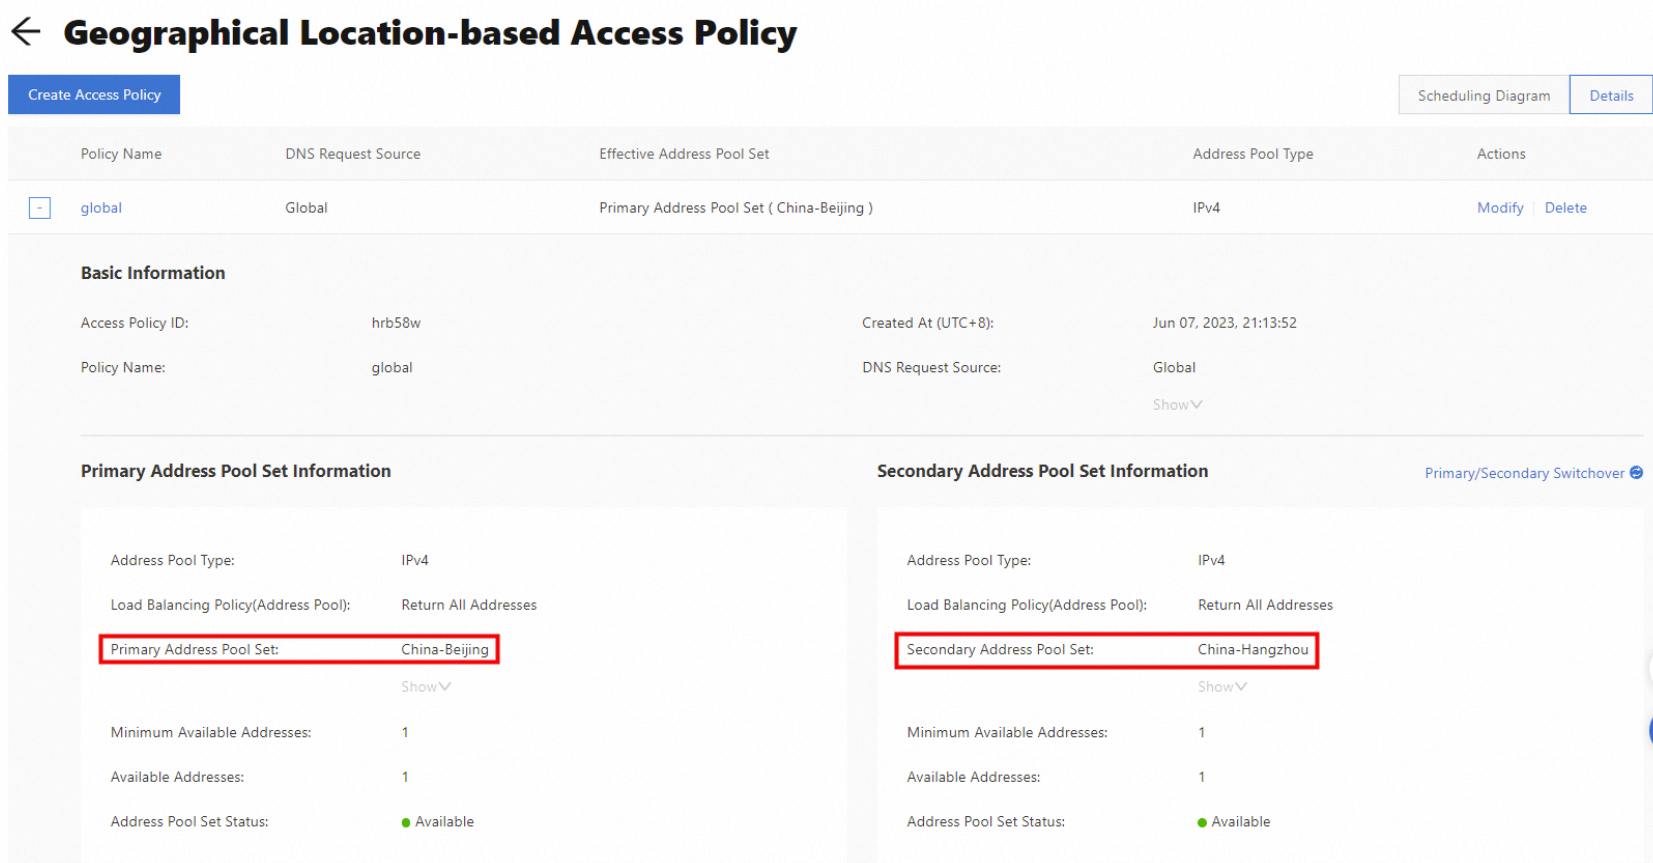The height and width of the screenshot is (863, 1653).
Task: Go back using the left arrow icon
Action: (26, 32)
